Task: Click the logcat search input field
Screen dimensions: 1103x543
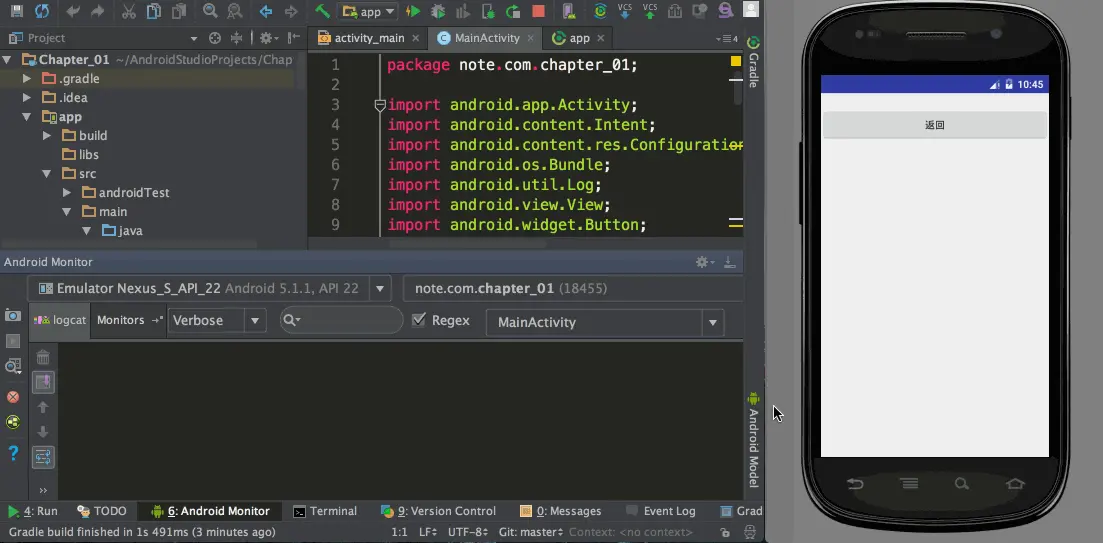Action: [342, 320]
